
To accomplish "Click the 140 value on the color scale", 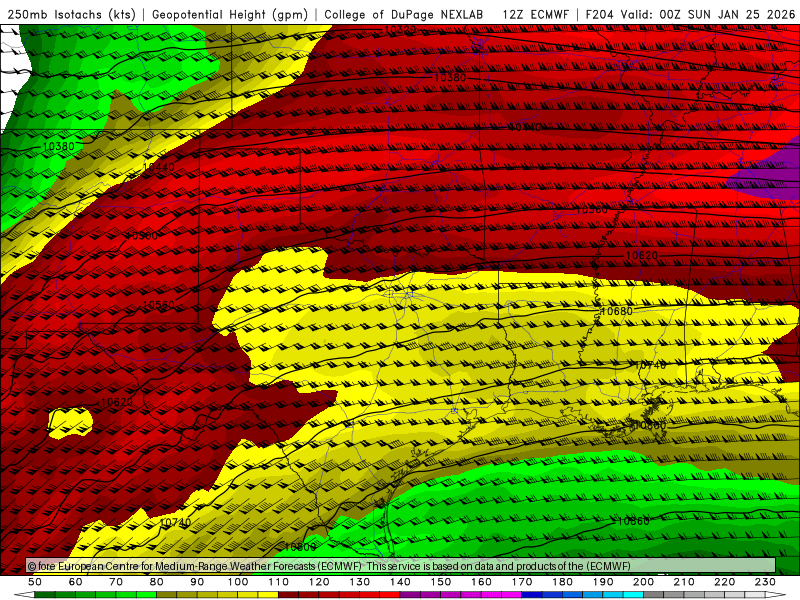I will coord(400,582).
